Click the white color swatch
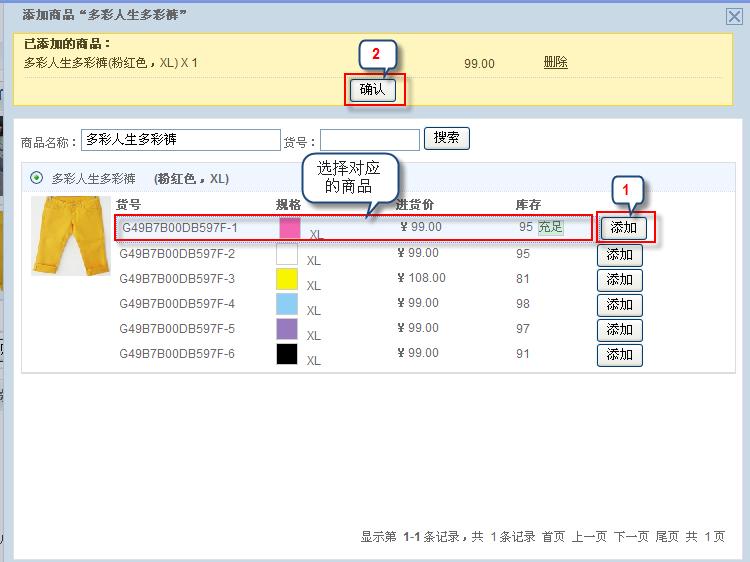 288,254
